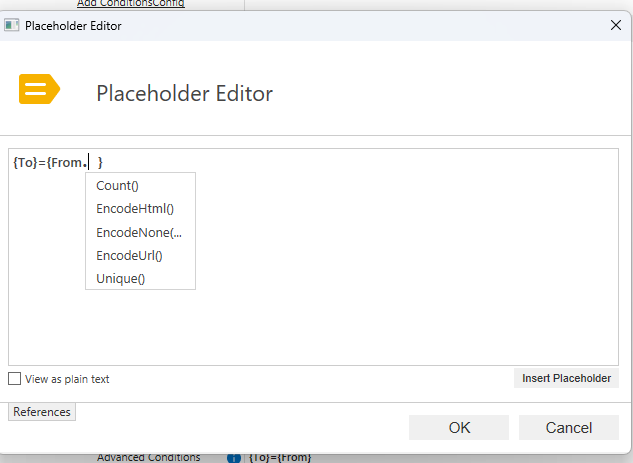Click the yellow placeholder tag icon
The image size is (633, 463).
pos(39,89)
